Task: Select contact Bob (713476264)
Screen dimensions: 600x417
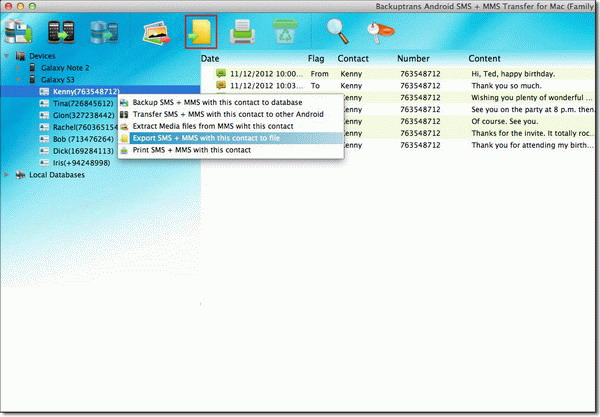Action: (83, 139)
